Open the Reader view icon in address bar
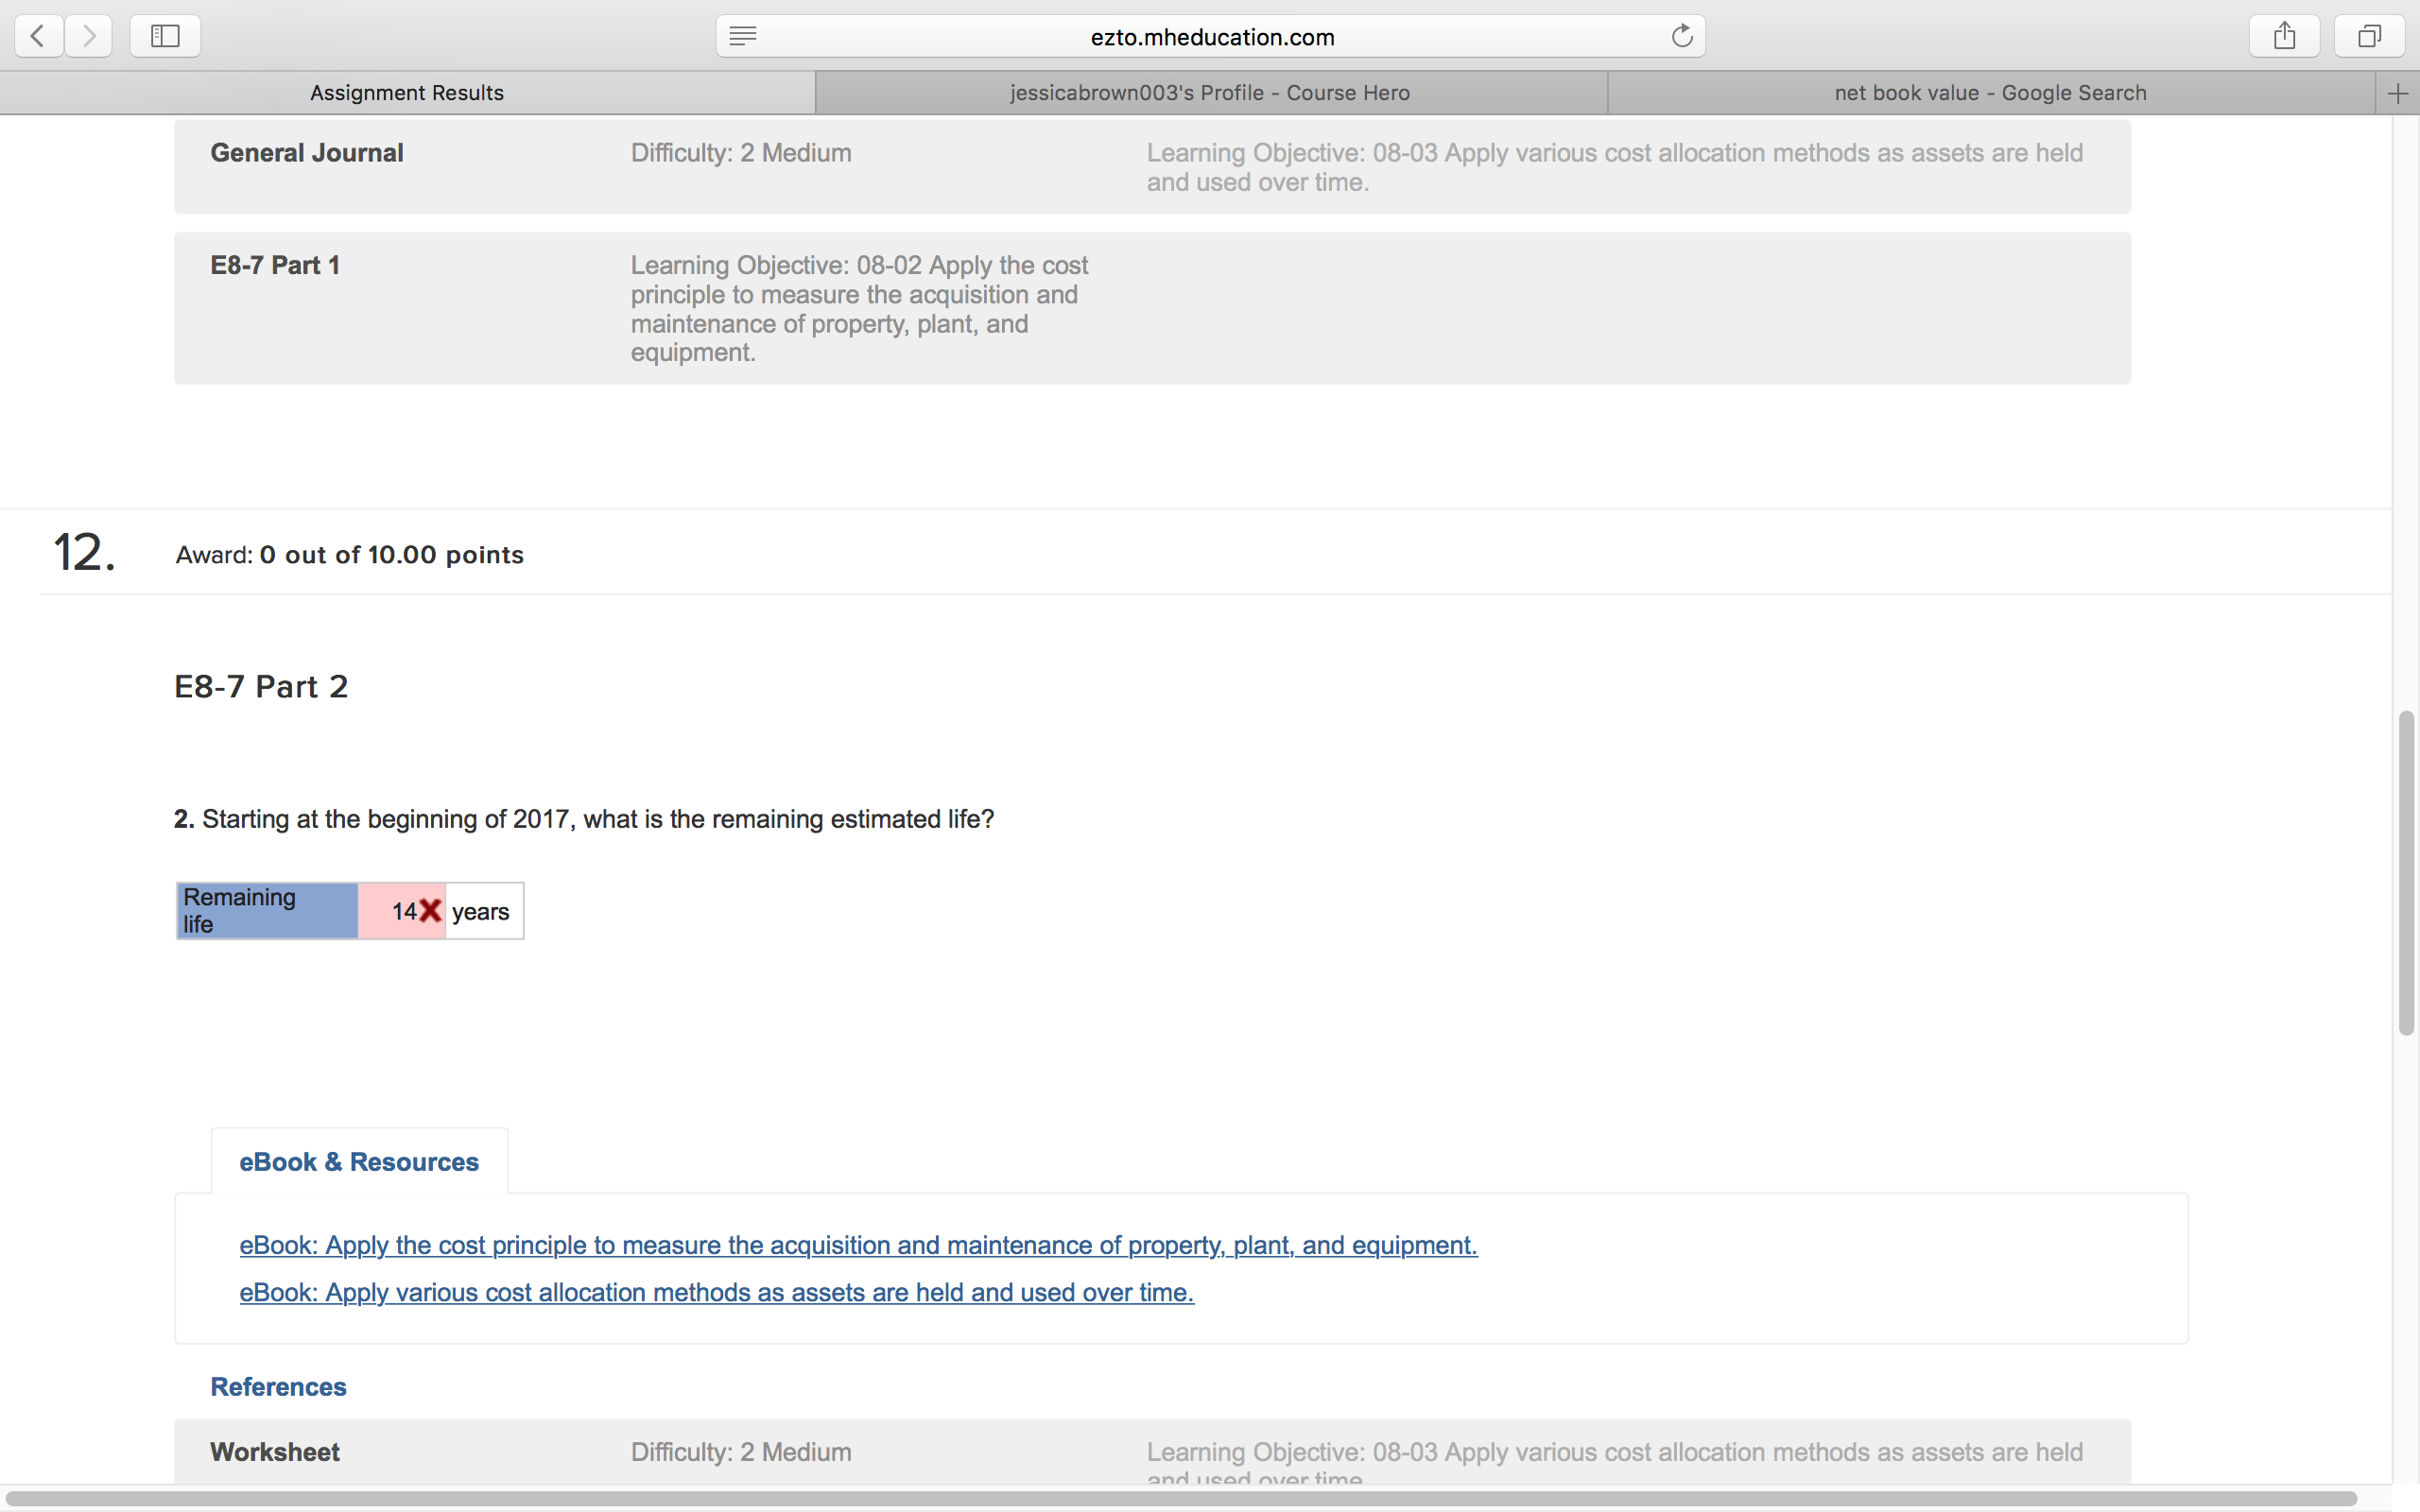The height and width of the screenshot is (1512, 2420). (x=743, y=37)
